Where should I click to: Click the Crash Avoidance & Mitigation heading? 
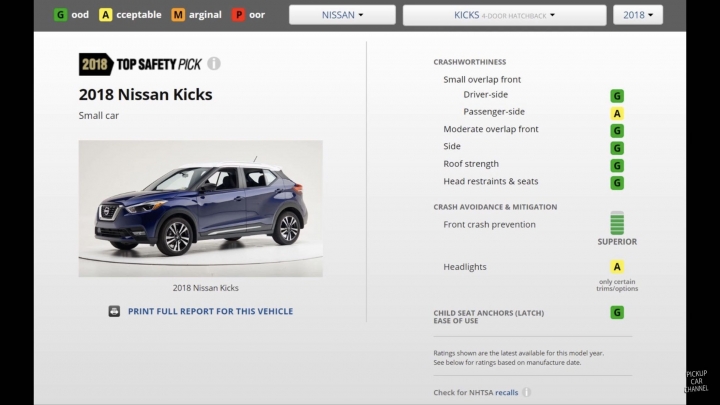[x=495, y=207]
